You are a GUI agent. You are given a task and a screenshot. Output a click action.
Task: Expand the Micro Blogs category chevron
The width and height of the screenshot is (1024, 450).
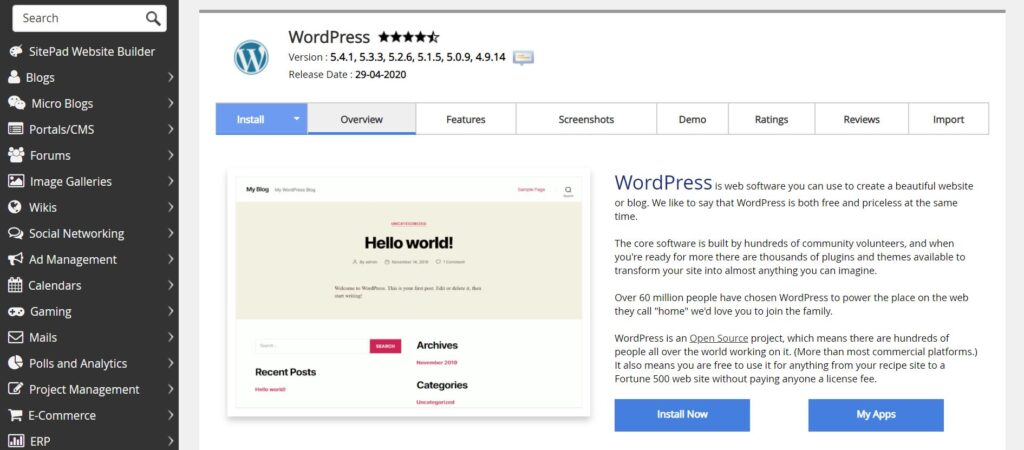pyautogui.click(x=170, y=103)
